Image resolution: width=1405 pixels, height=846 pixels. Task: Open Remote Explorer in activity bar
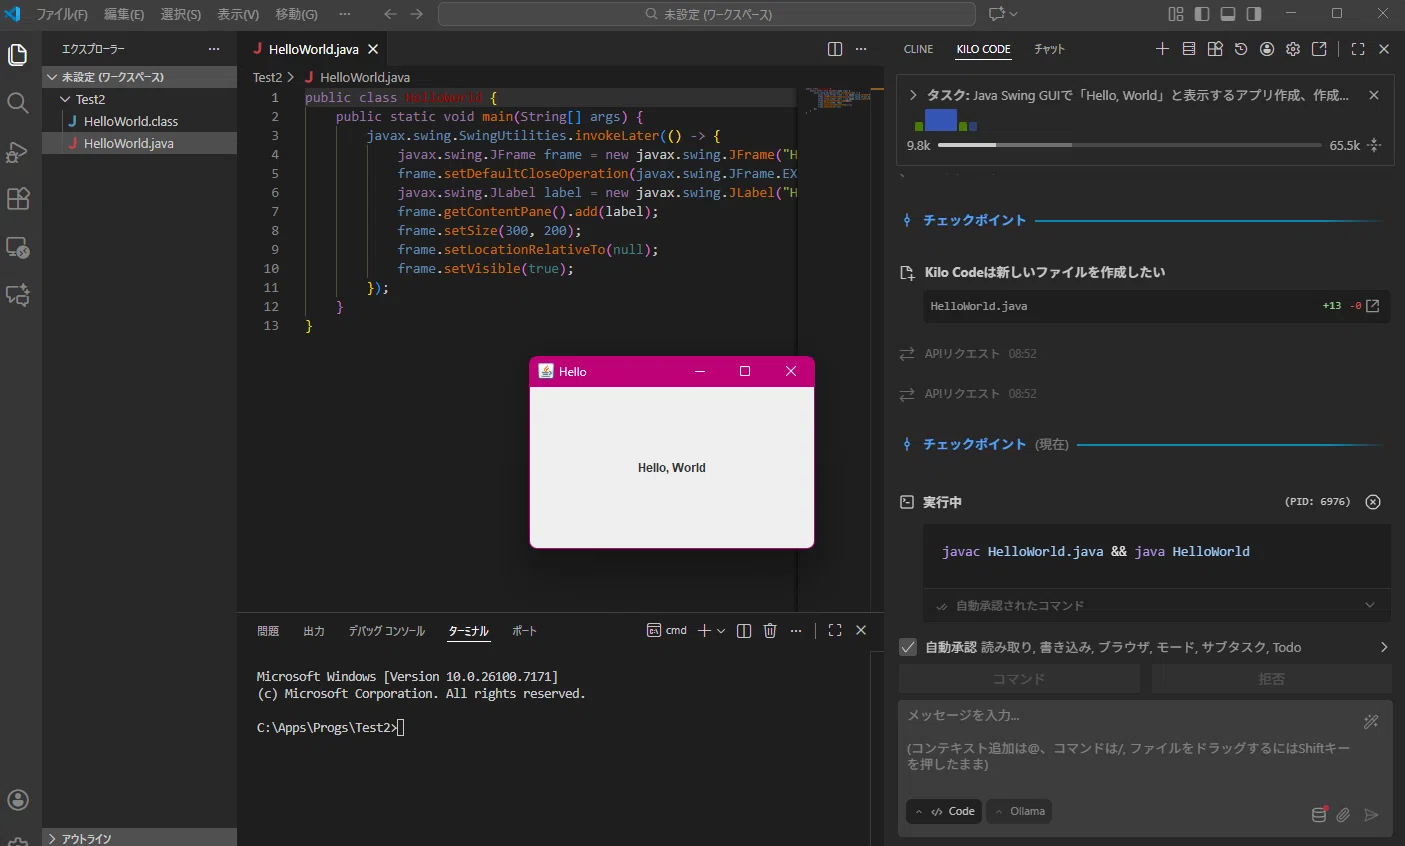click(18, 247)
